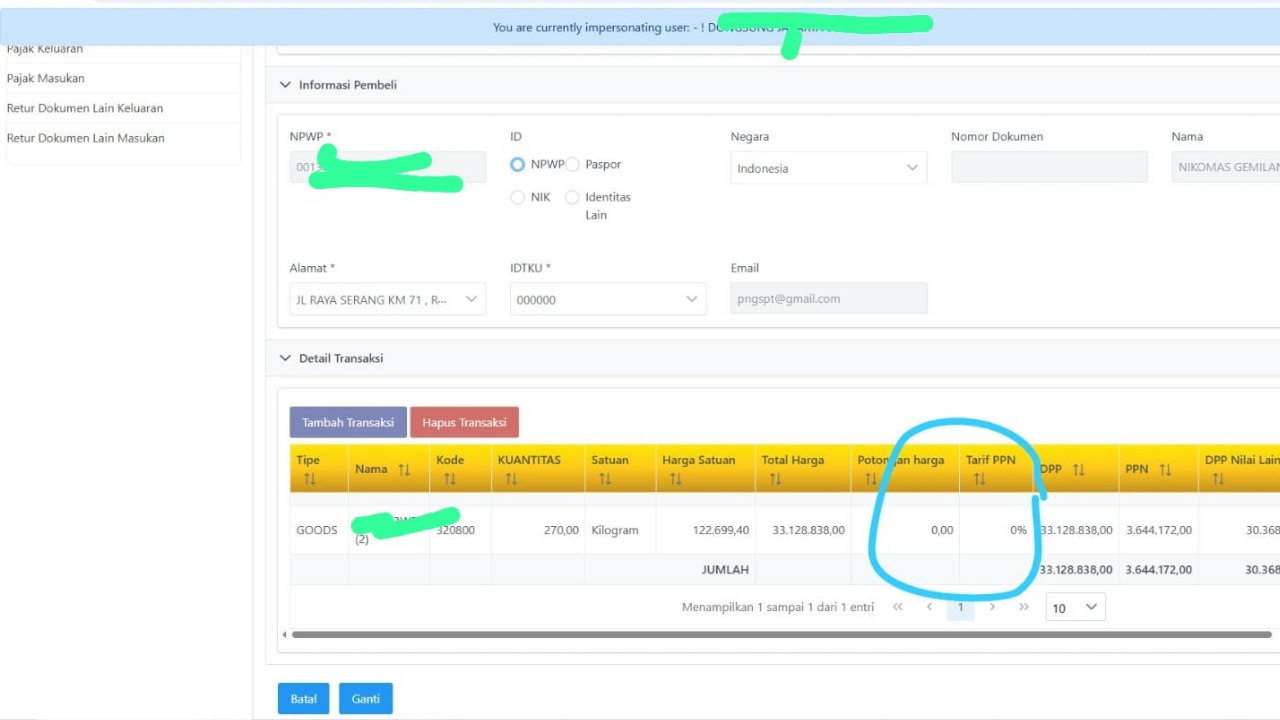Image resolution: width=1280 pixels, height=720 pixels.
Task: Click the Nomor Dokumen input field
Action: click(1048, 167)
